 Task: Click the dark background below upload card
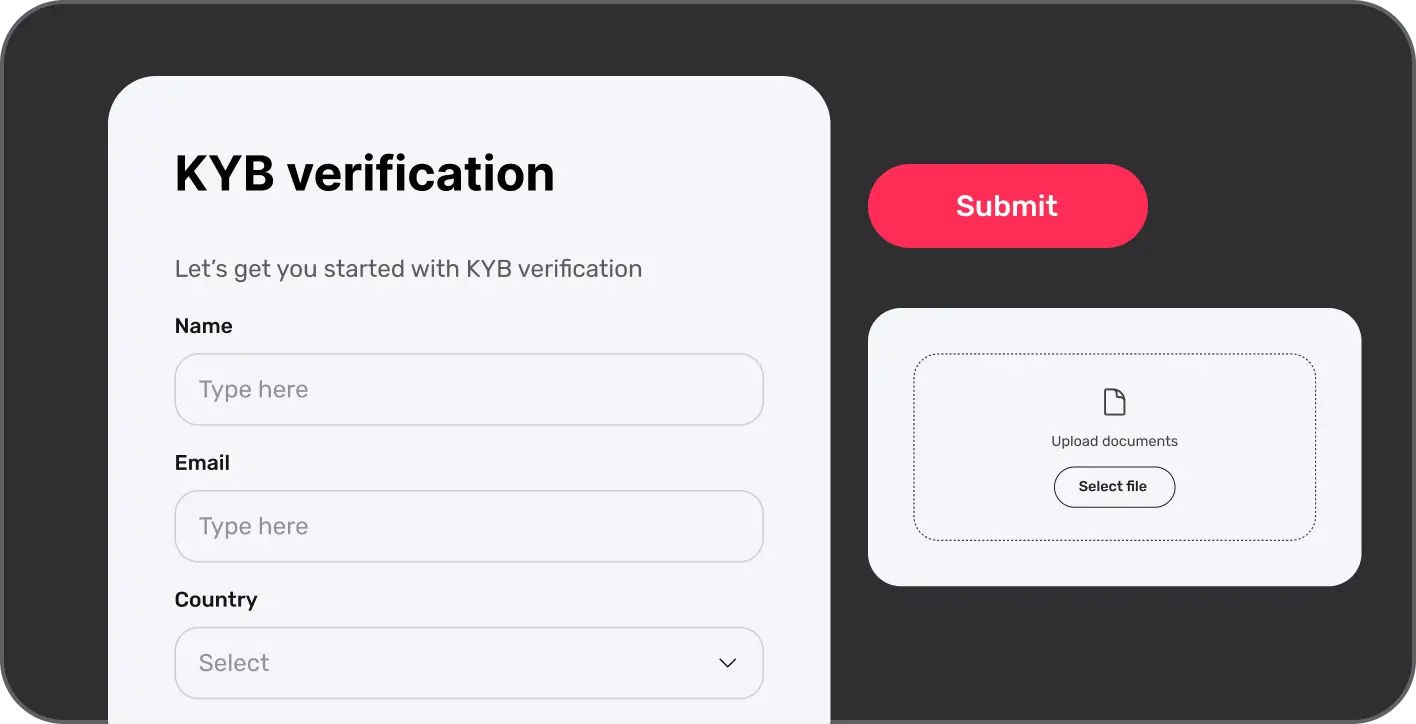pos(1114,650)
